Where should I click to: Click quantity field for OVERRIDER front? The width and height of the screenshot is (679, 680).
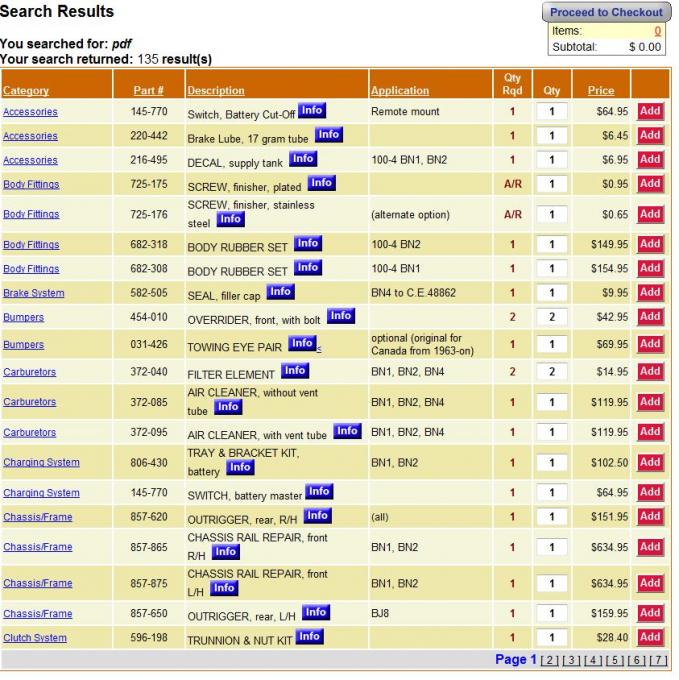pyautogui.click(x=552, y=317)
